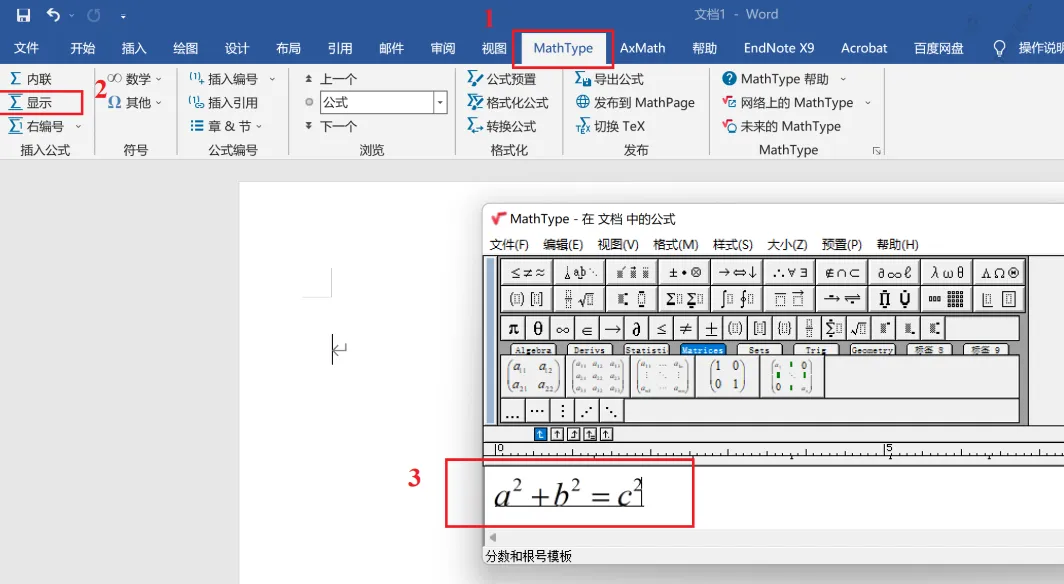Open relational symbols palette (≤≠≈)
The image size is (1064, 584).
[x=527, y=273]
